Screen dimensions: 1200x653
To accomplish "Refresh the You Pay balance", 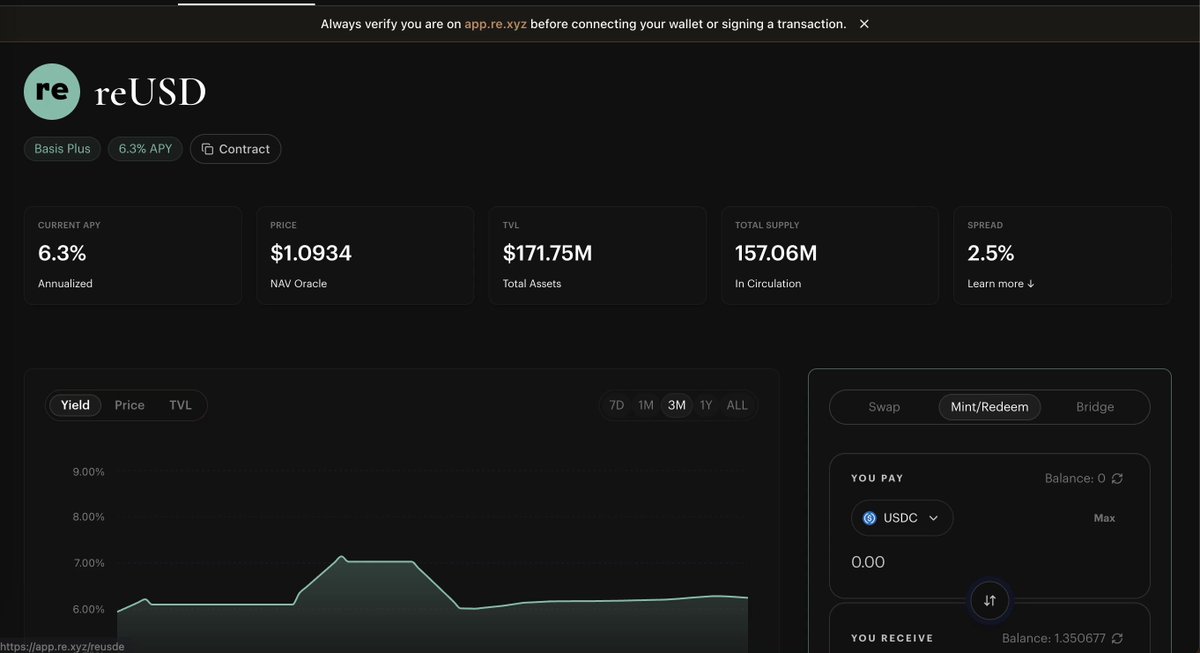I will (1117, 478).
